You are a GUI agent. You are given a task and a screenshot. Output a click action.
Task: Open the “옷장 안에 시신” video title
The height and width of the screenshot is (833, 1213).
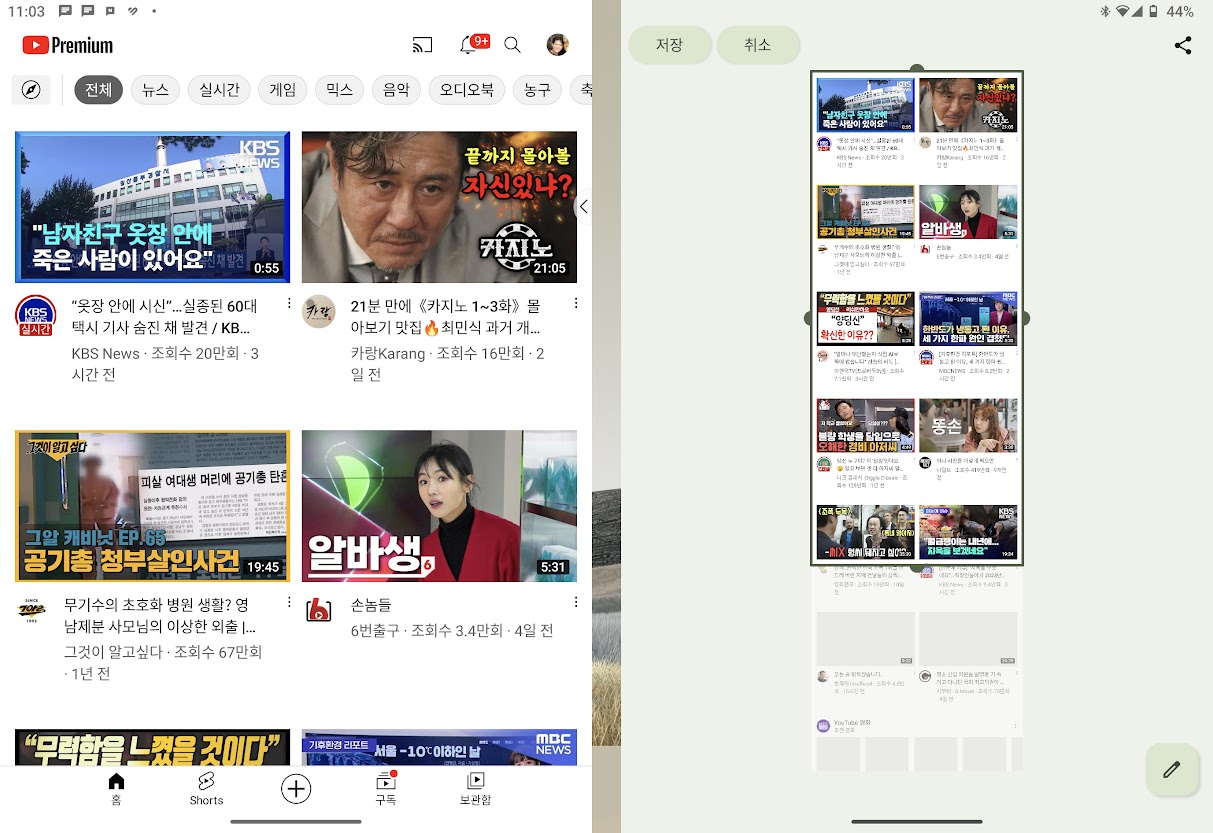[x=165, y=316]
